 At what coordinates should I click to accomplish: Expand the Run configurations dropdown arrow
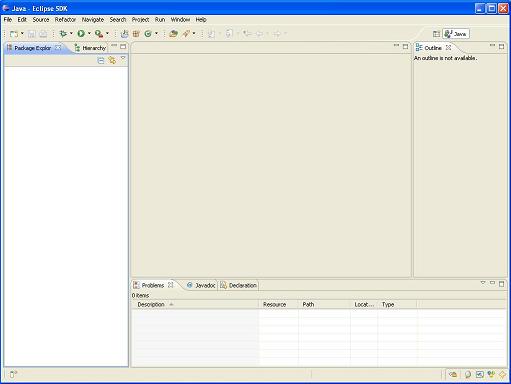[89, 33]
